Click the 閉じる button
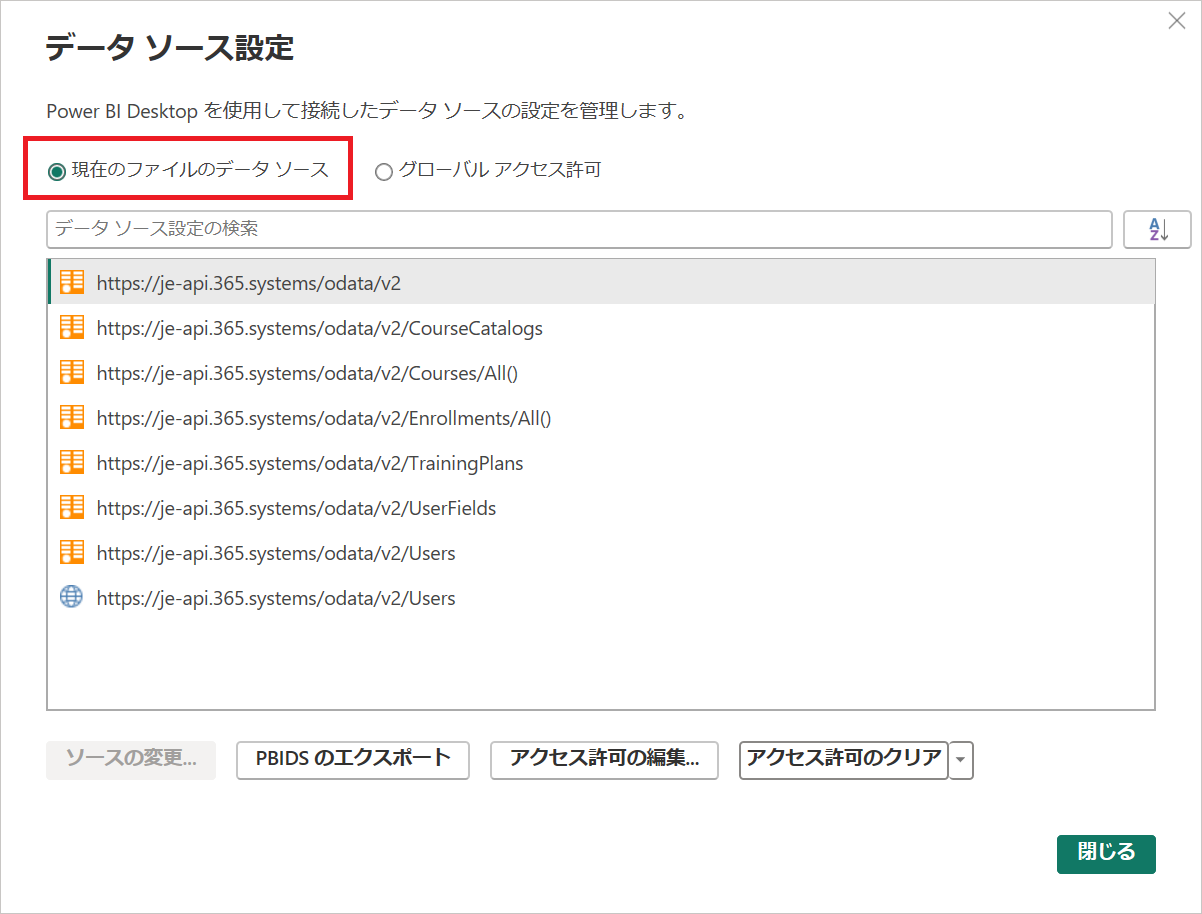 coord(1106,854)
